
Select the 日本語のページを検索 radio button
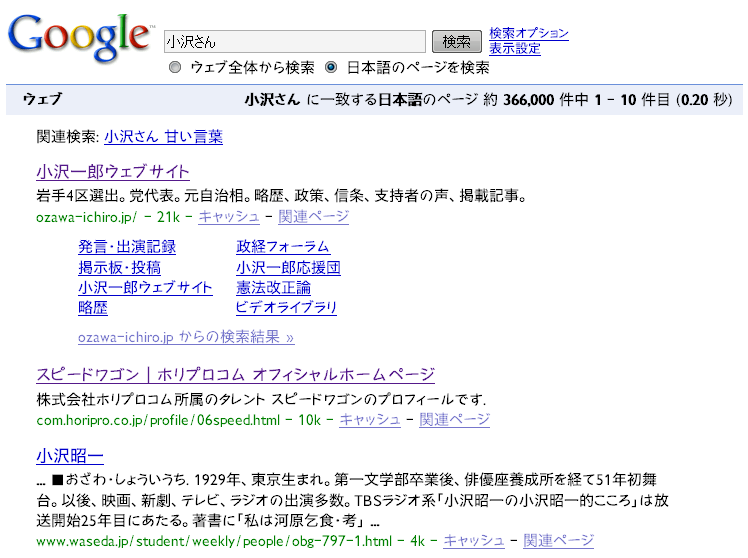331,67
